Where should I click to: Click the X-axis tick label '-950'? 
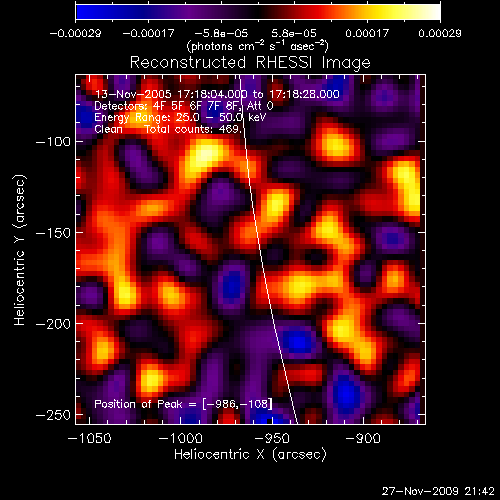(x=272, y=438)
